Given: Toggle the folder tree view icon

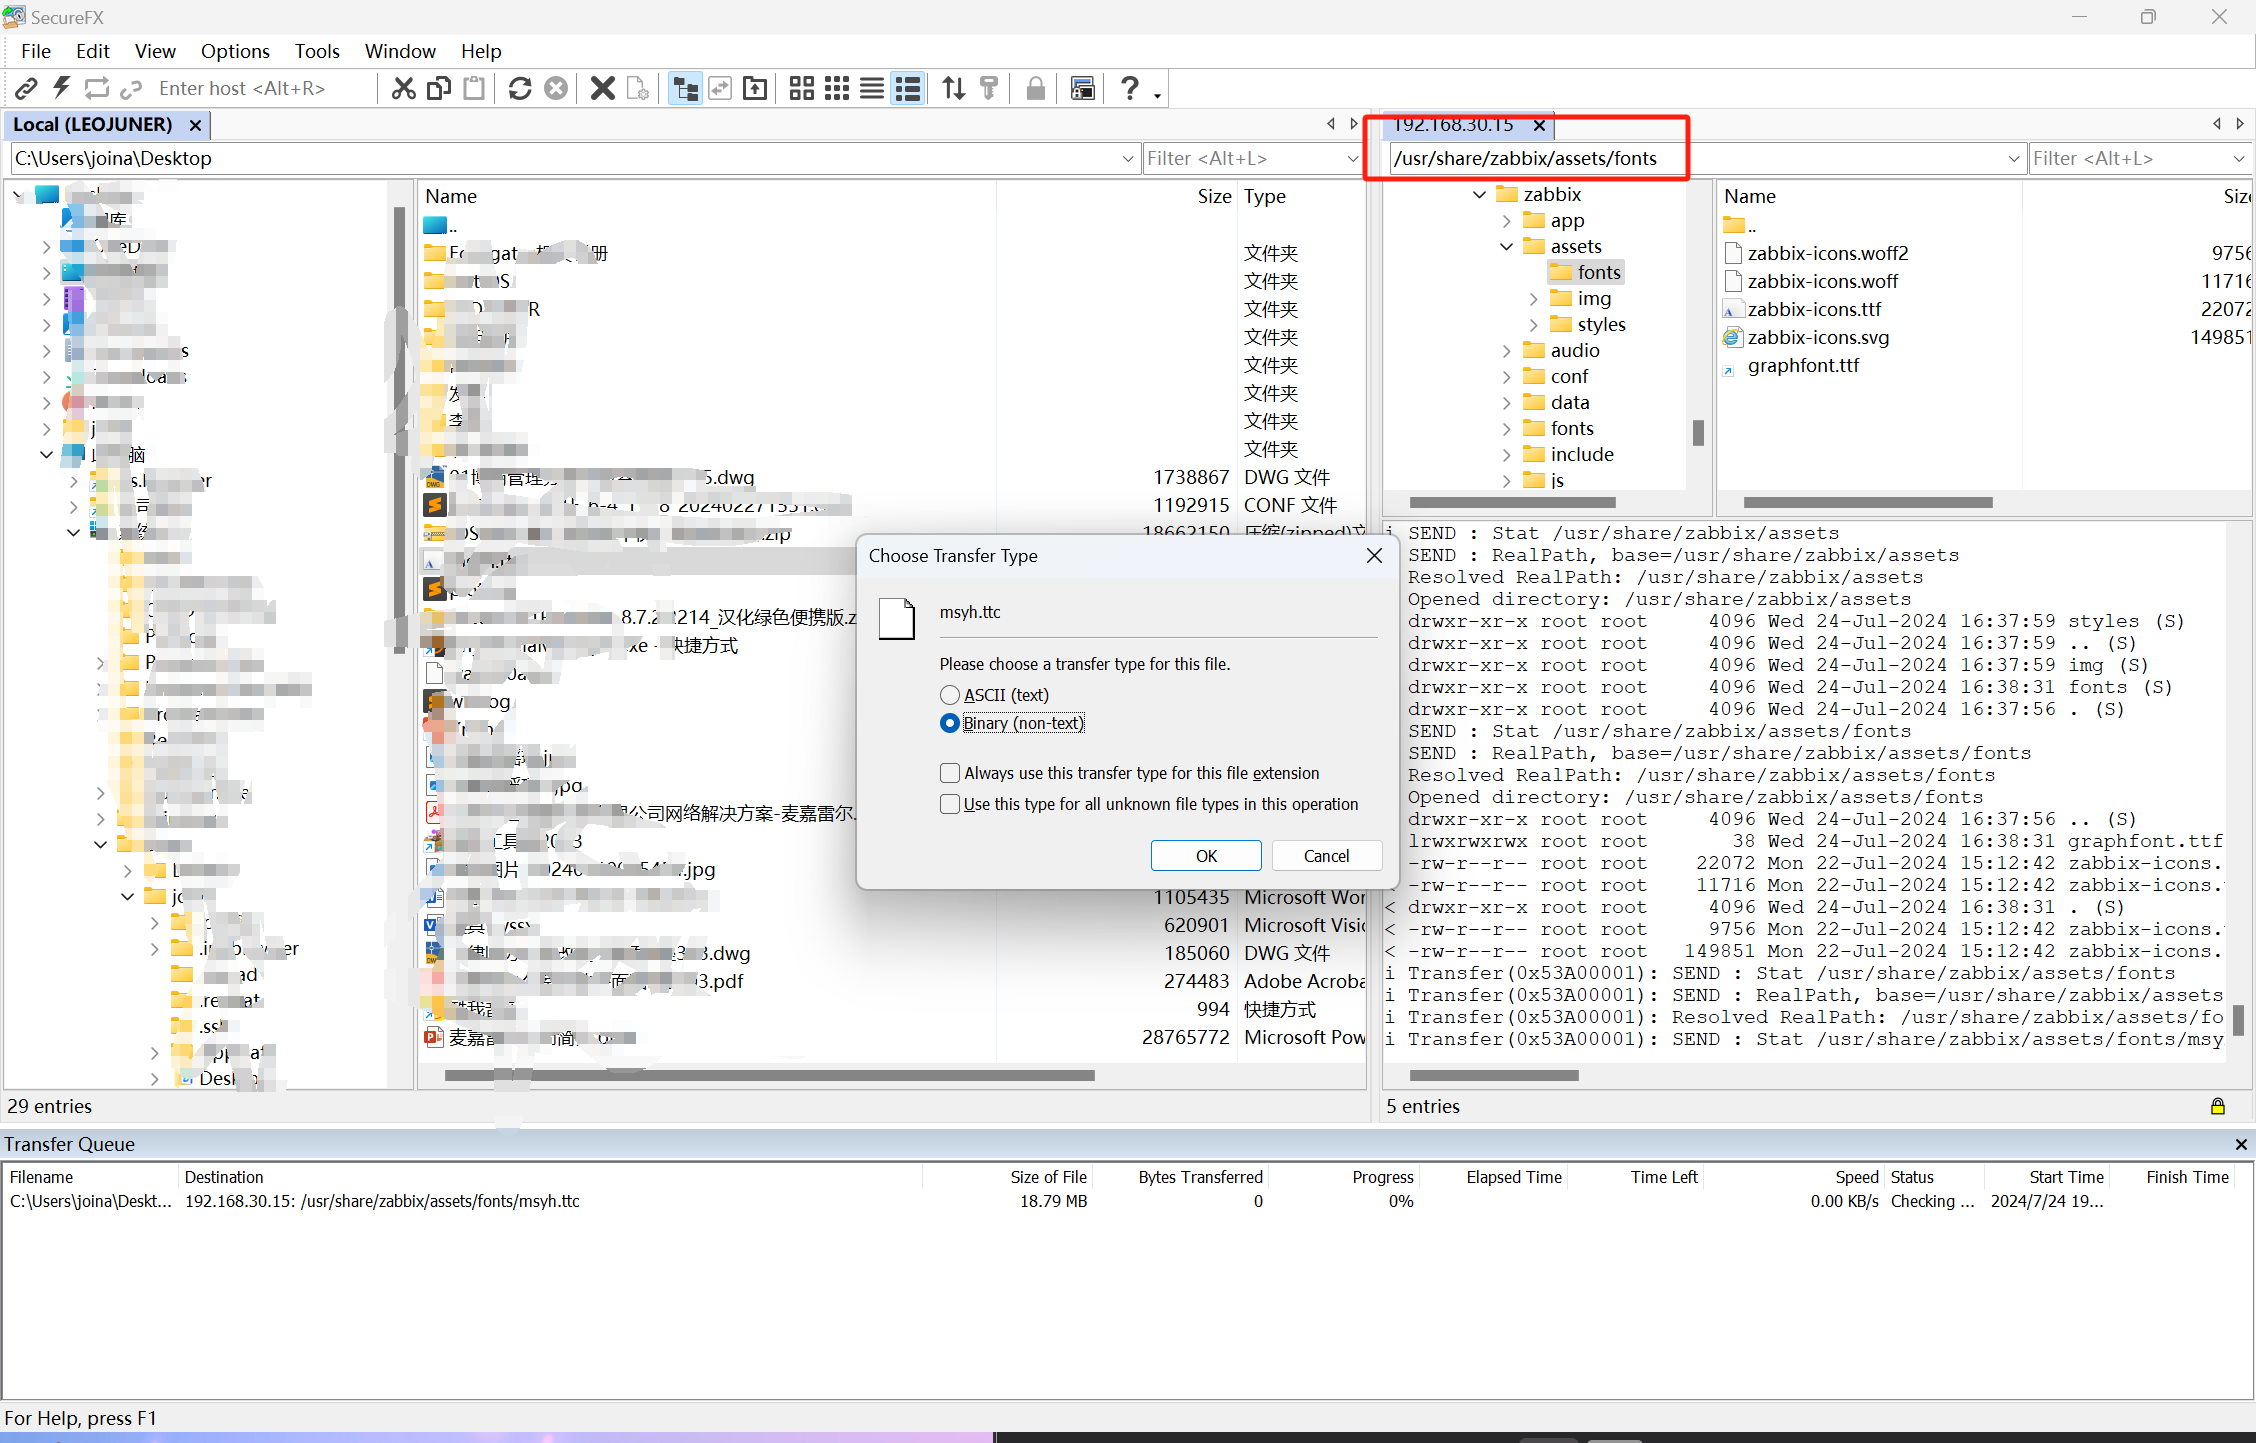Looking at the screenshot, I should 685,89.
